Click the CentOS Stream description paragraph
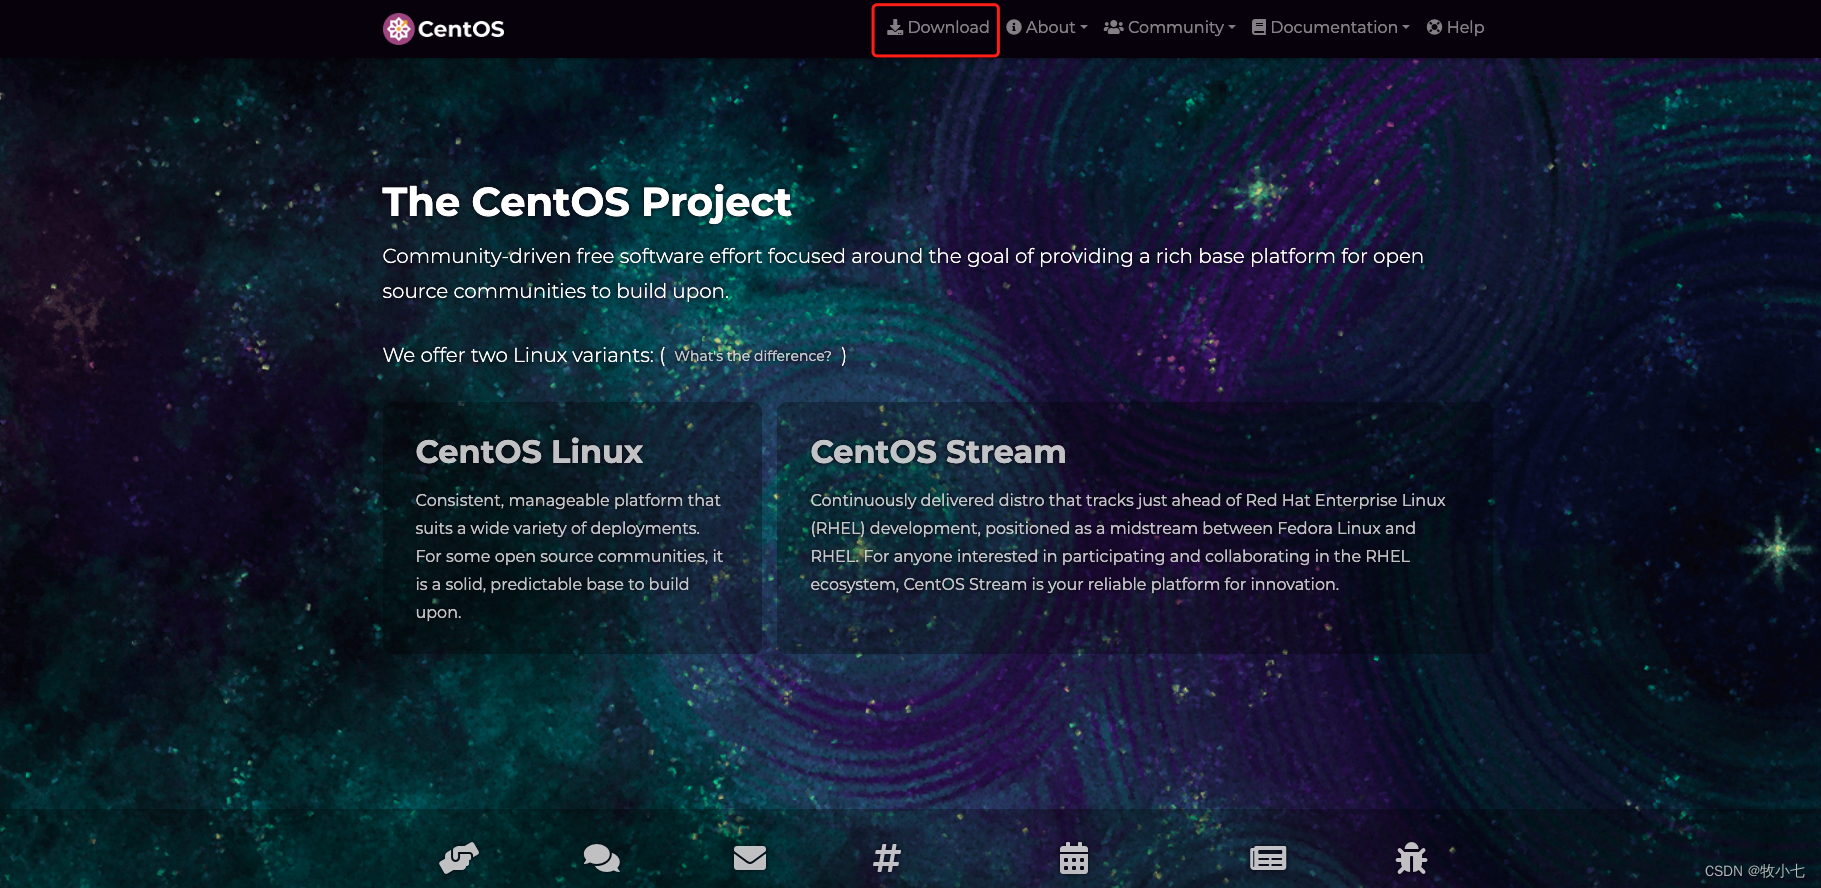Viewport: 1821px width, 888px height. 1128,542
